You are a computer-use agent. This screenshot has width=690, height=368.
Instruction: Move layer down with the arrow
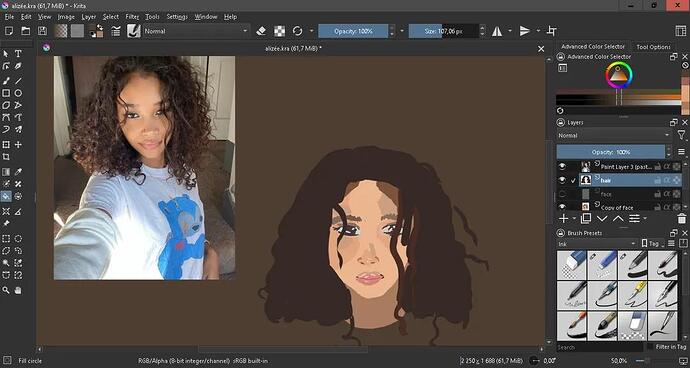point(602,218)
